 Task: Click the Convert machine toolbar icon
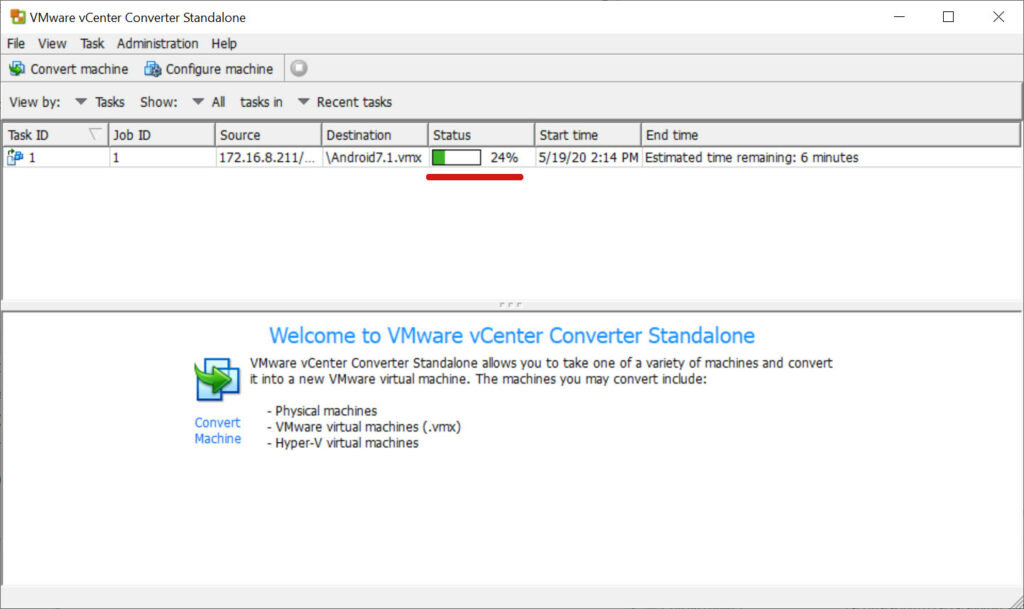point(17,69)
